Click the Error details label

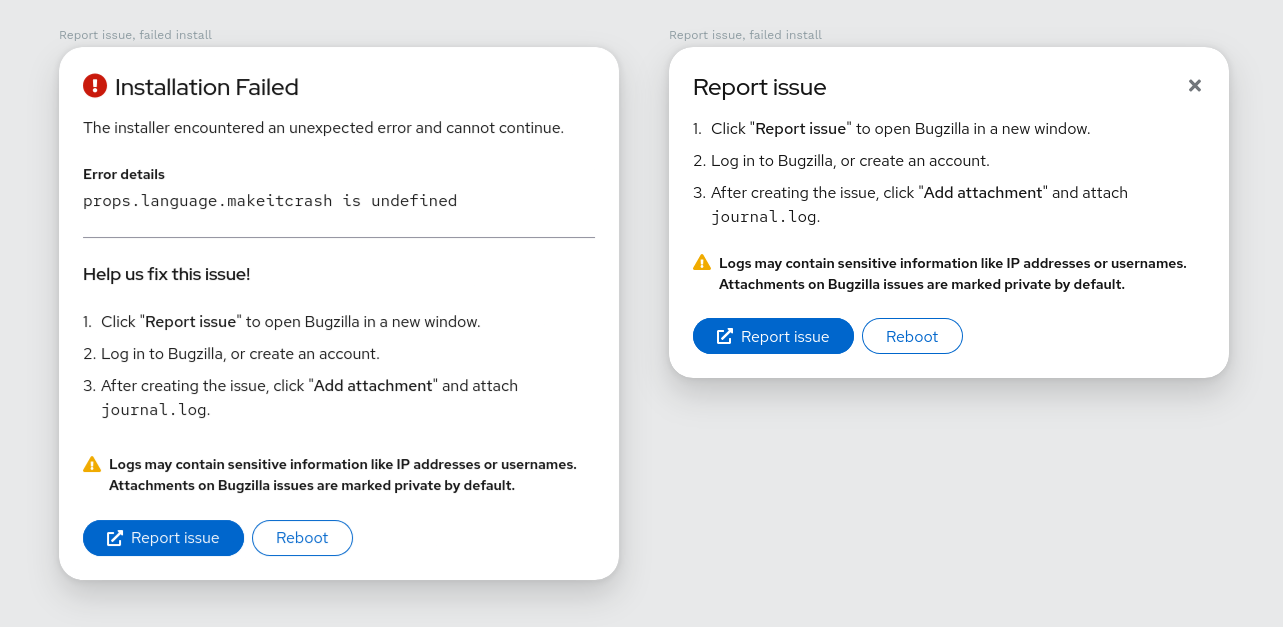(124, 174)
